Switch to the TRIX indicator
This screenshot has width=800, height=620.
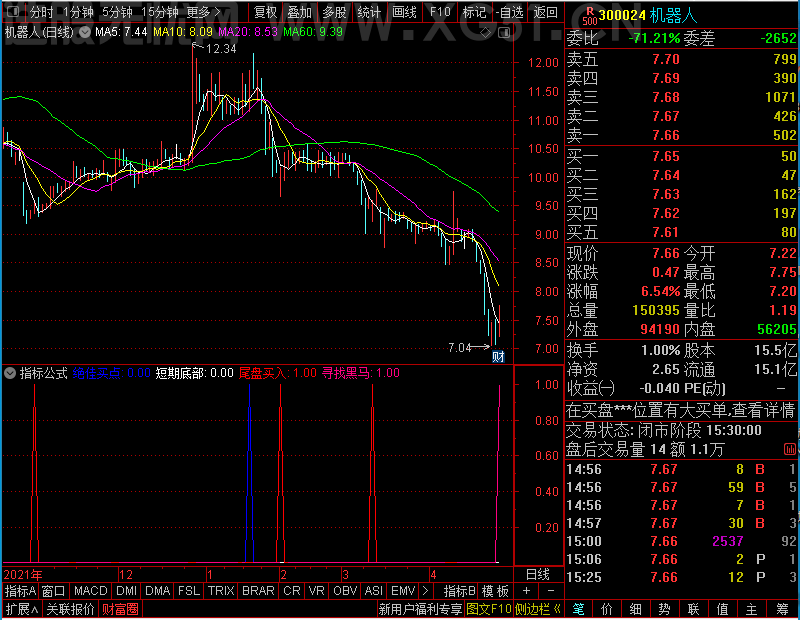(221, 591)
